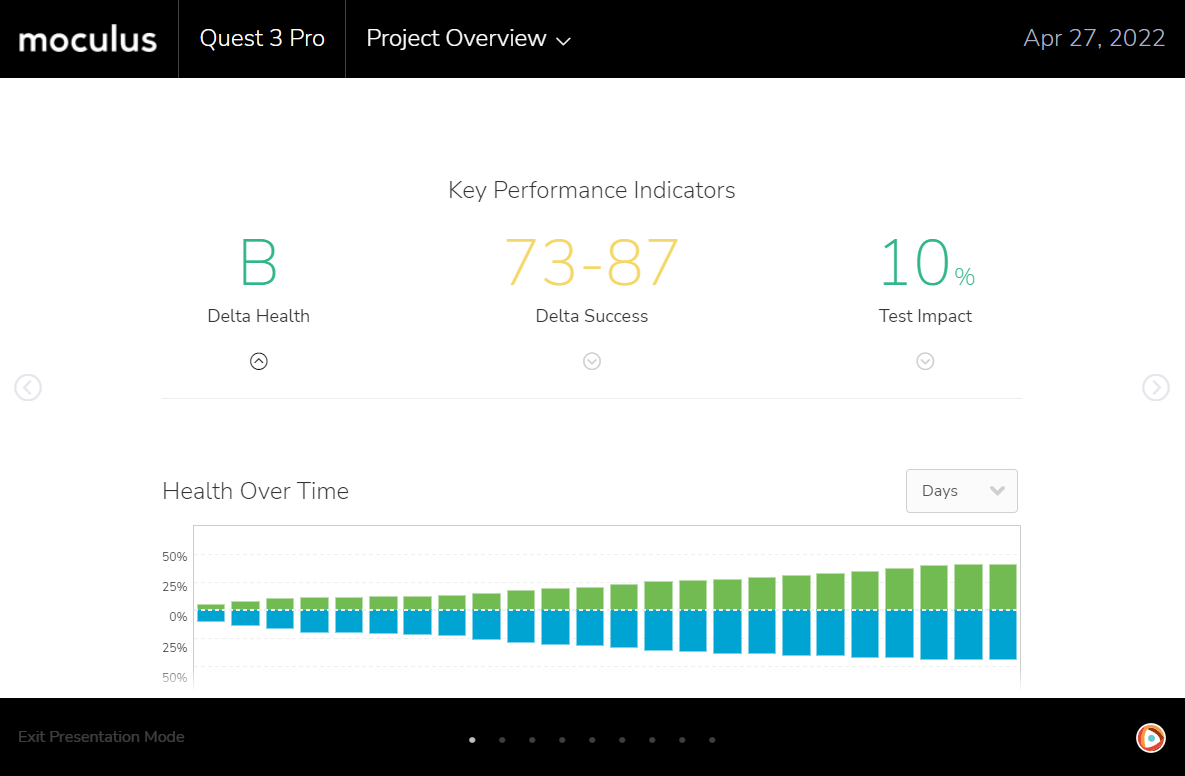Image resolution: width=1185 pixels, height=776 pixels.
Task: Expand the Delta Success details chevron
Action: click(592, 362)
